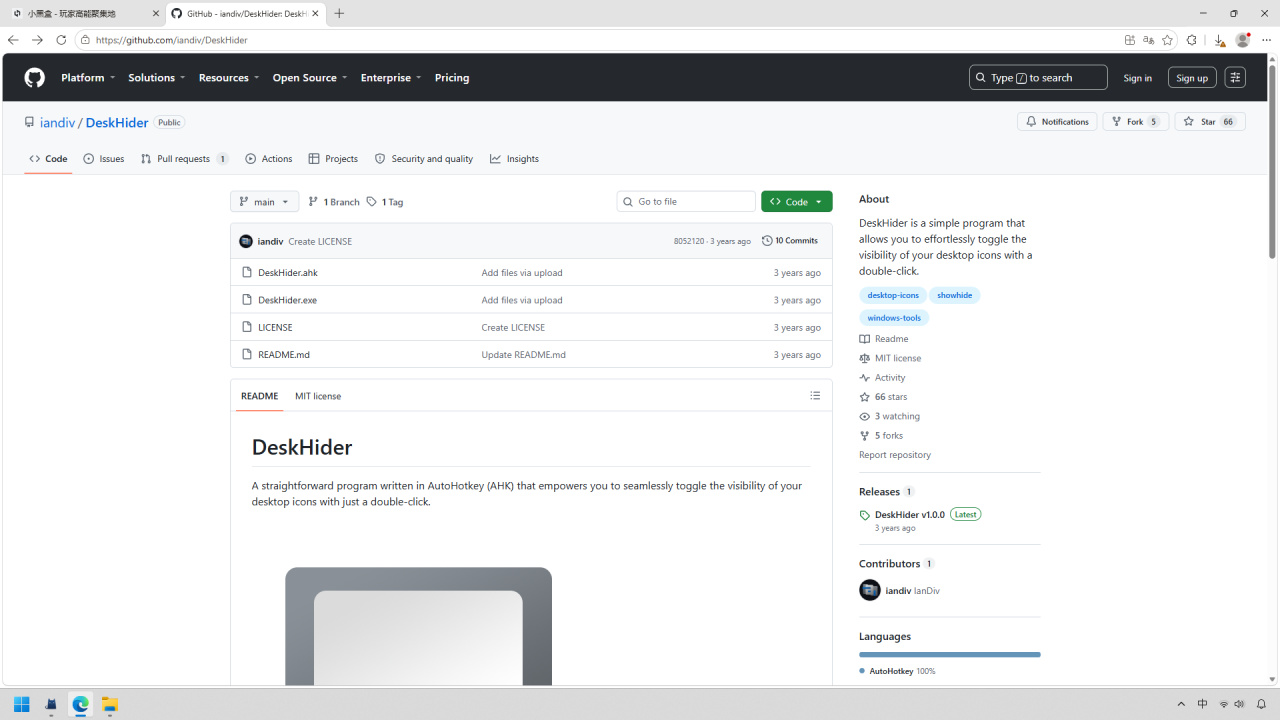Reload the page with the refresh icon
The width and height of the screenshot is (1280, 720).
61,40
